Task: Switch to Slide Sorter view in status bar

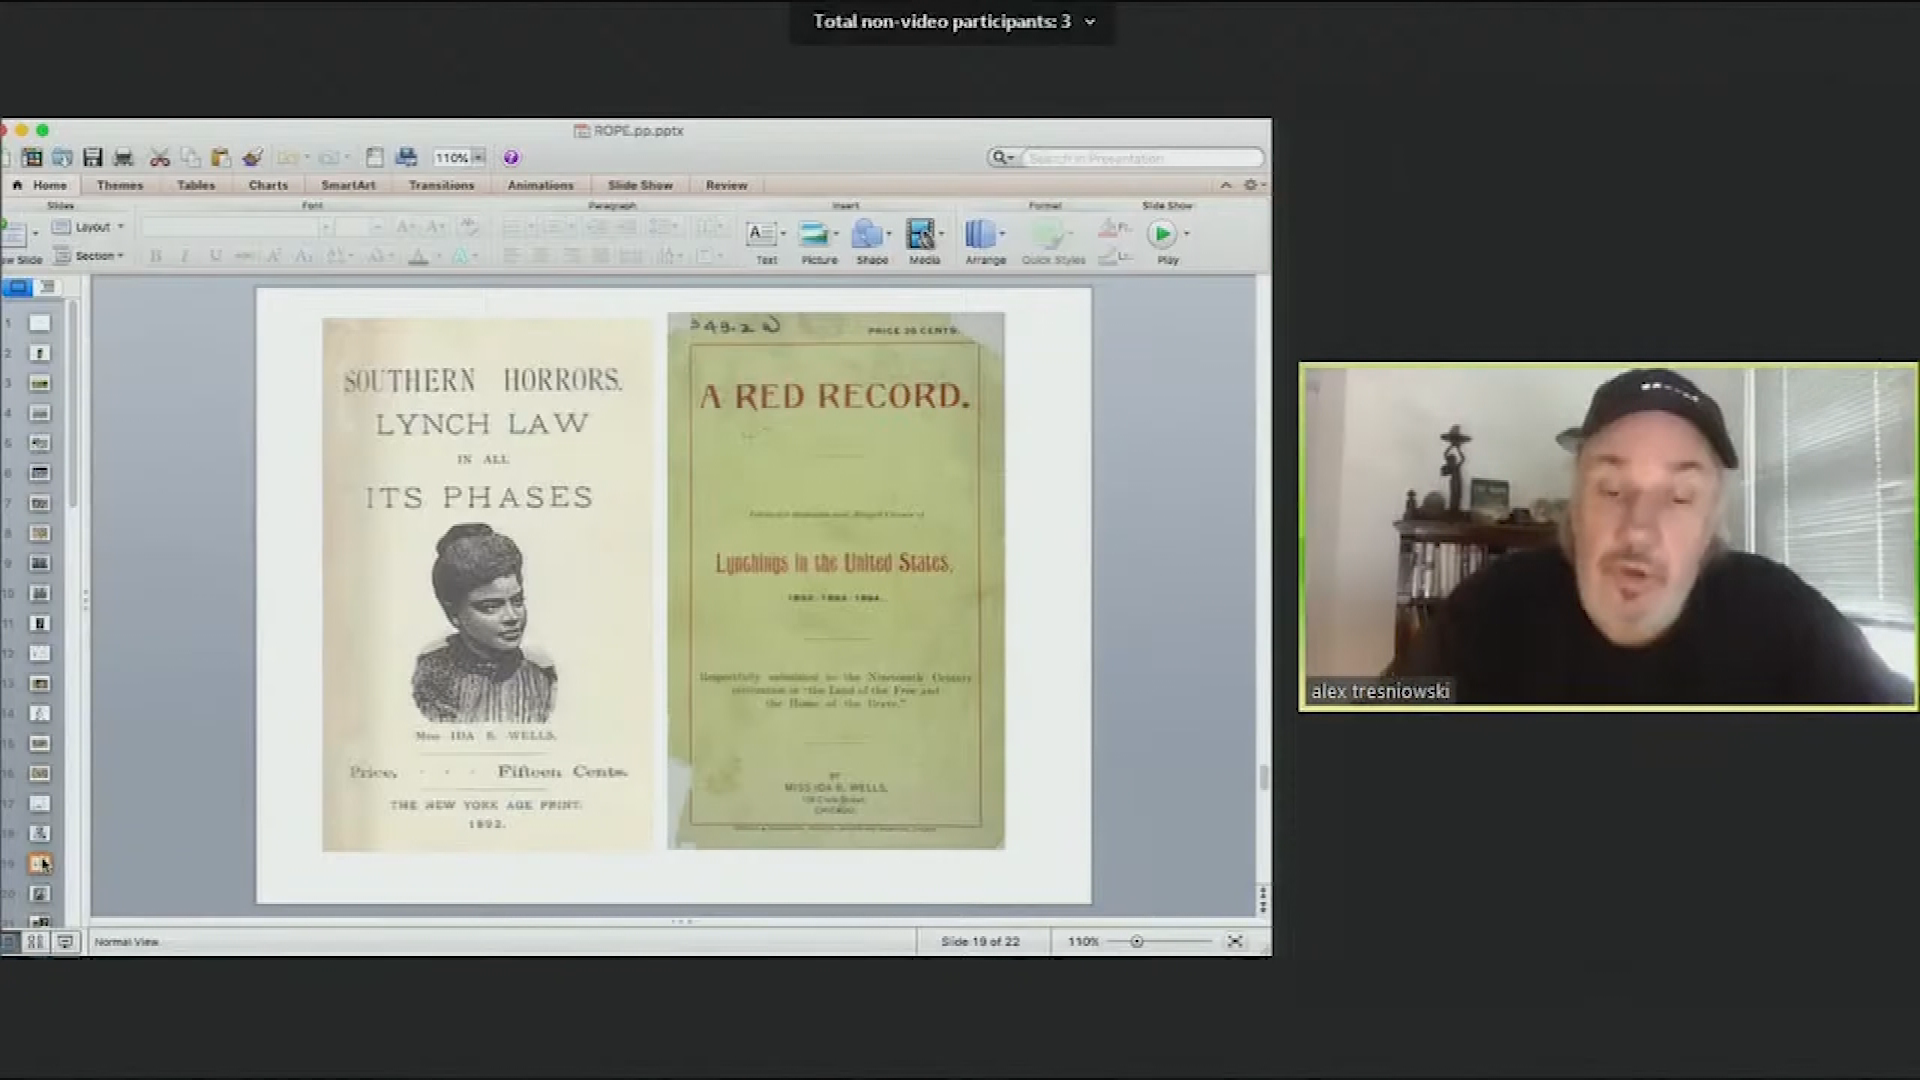Action: point(35,941)
